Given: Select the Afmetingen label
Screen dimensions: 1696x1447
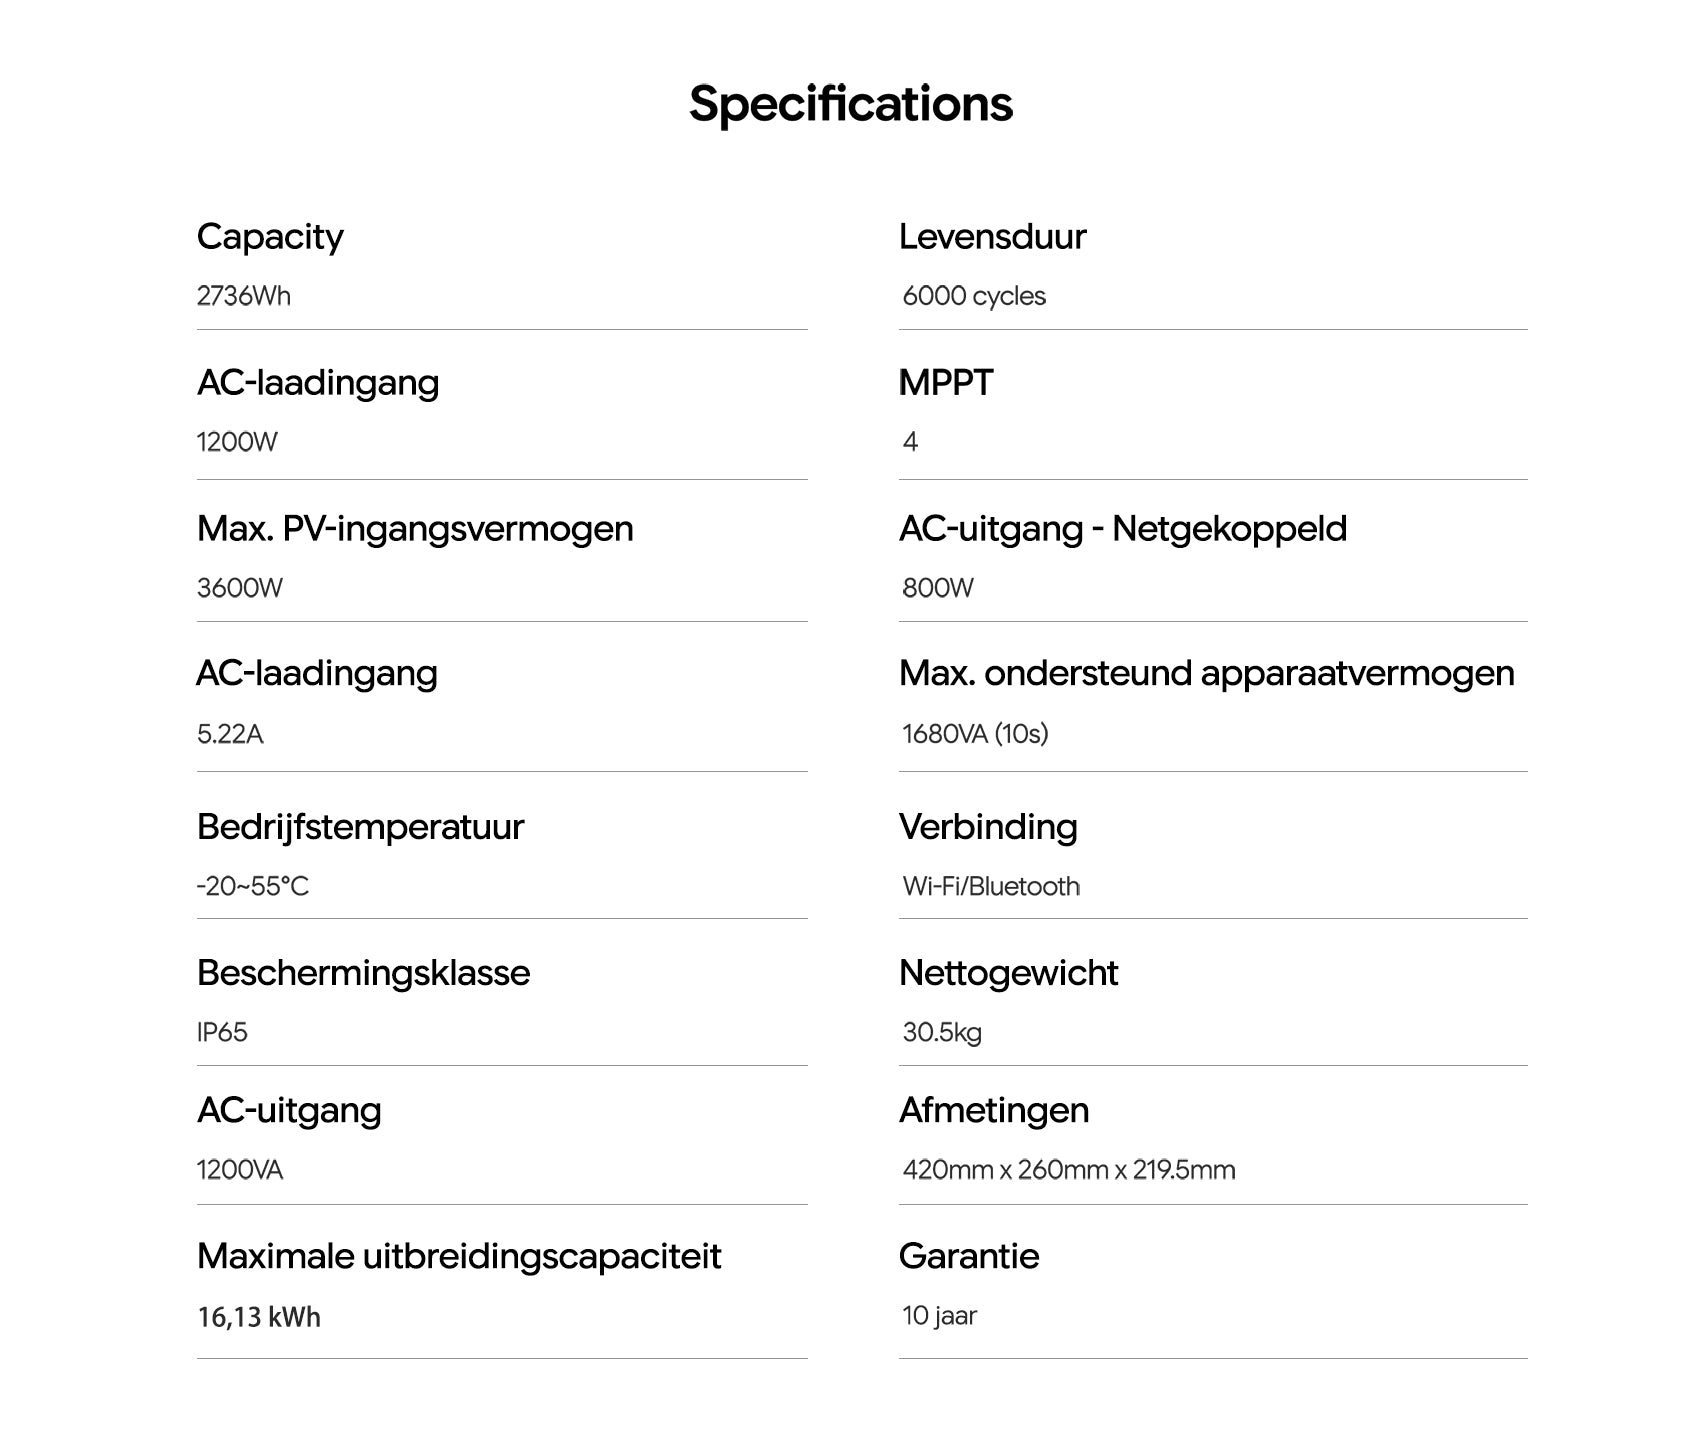Looking at the screenshot, I should click(x=994, y=1111).
